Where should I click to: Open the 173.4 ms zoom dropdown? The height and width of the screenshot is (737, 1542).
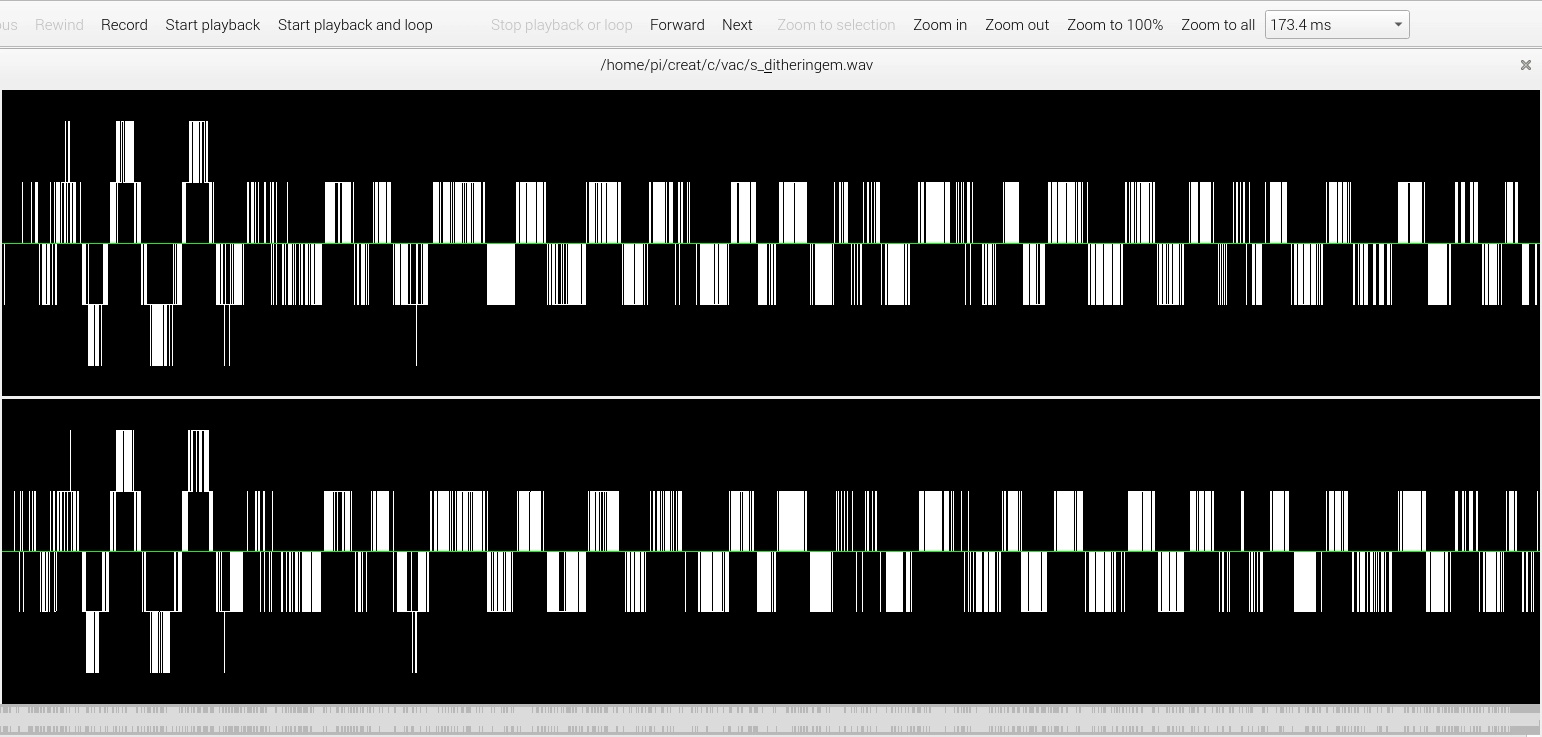(x=1337, y=25)
